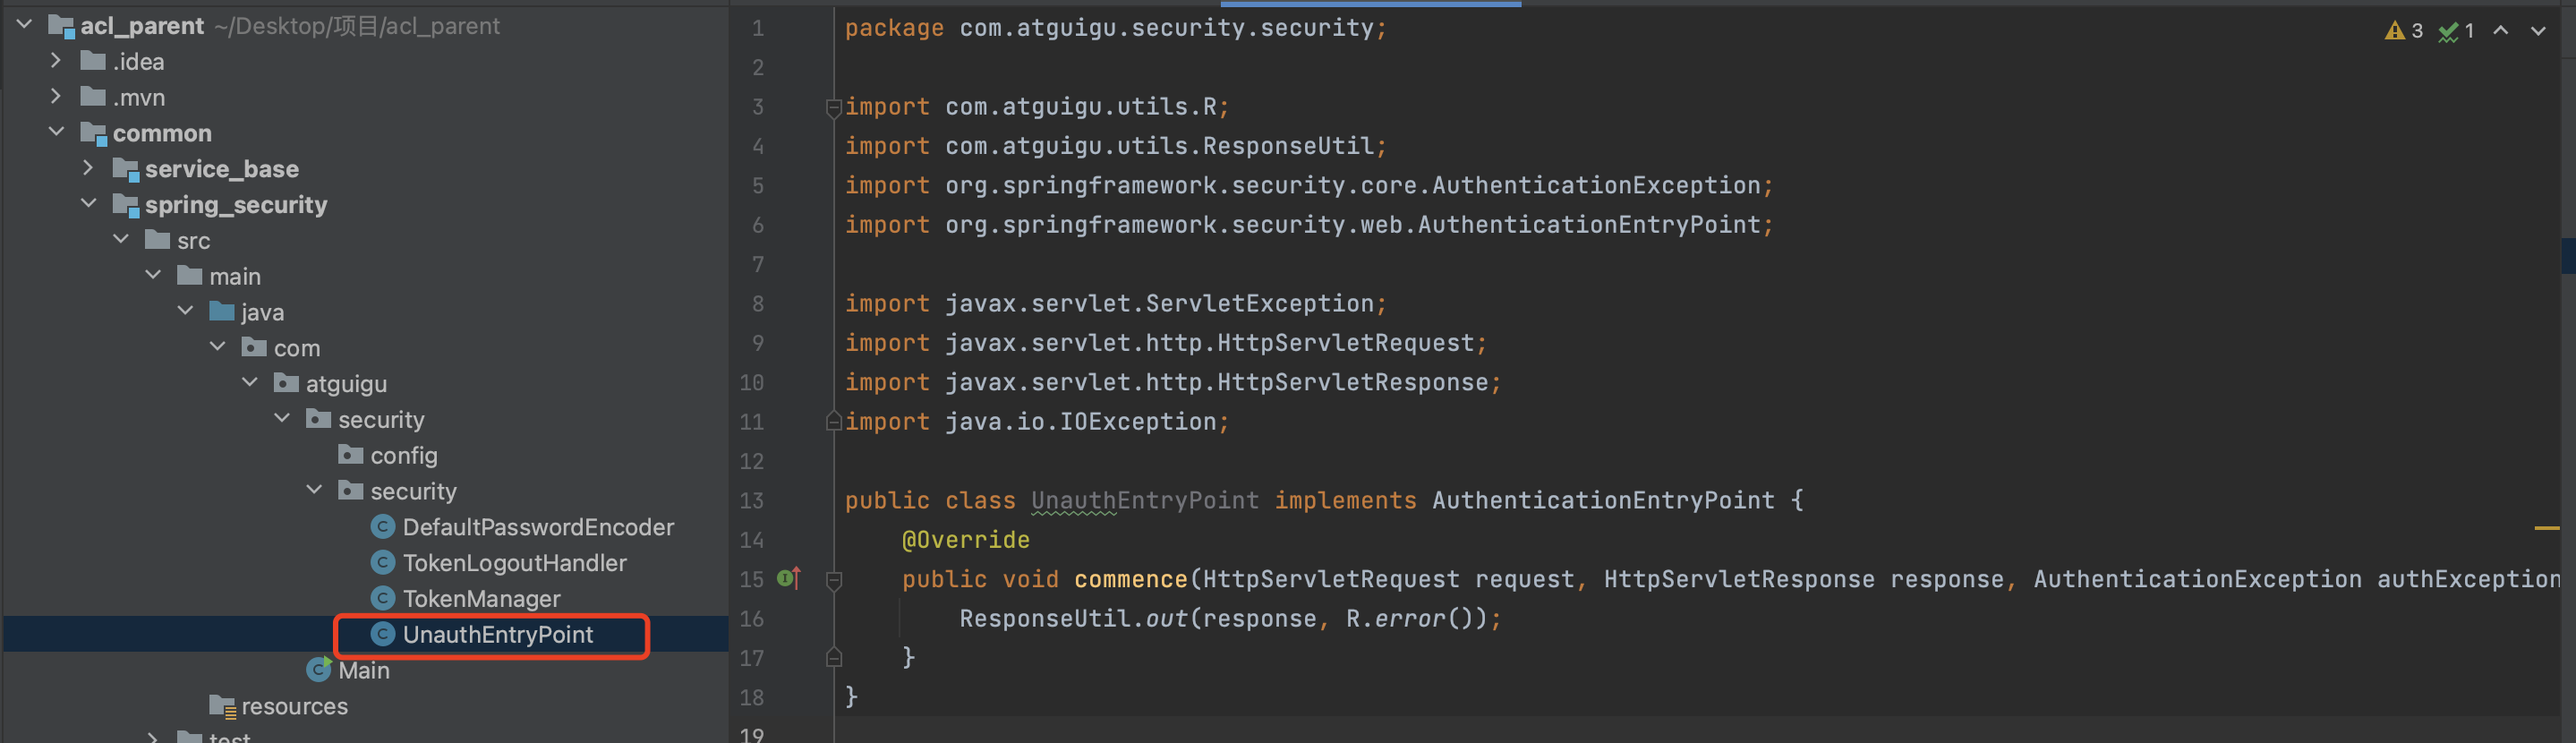Image resolution: width=2576 pixels, height=743 pixels.
Task: Toggle the import block fold on line 3
Action: point(833,107)
